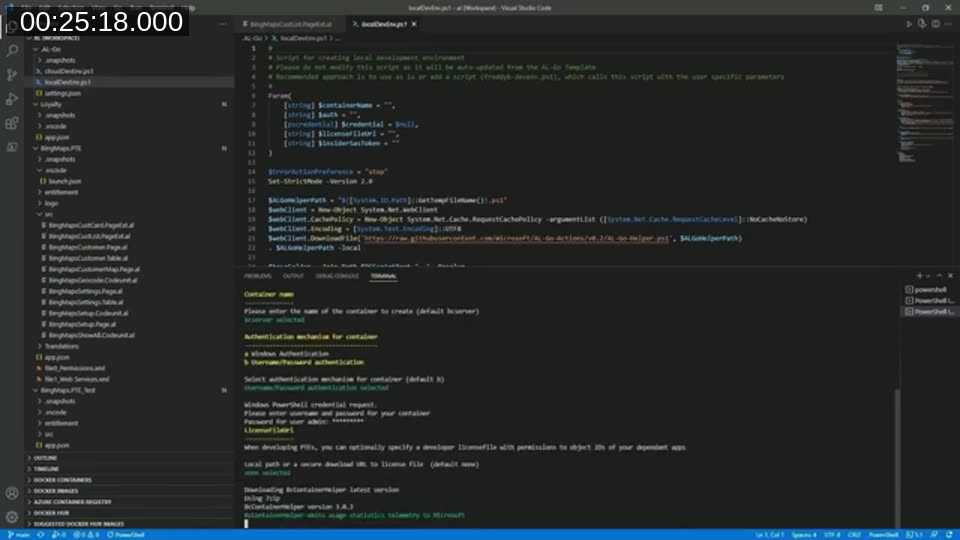Click the main branch indicator in status bar
Image resolution: width=960 pixels, height=540 pixels.
click(x=19, y=534)
